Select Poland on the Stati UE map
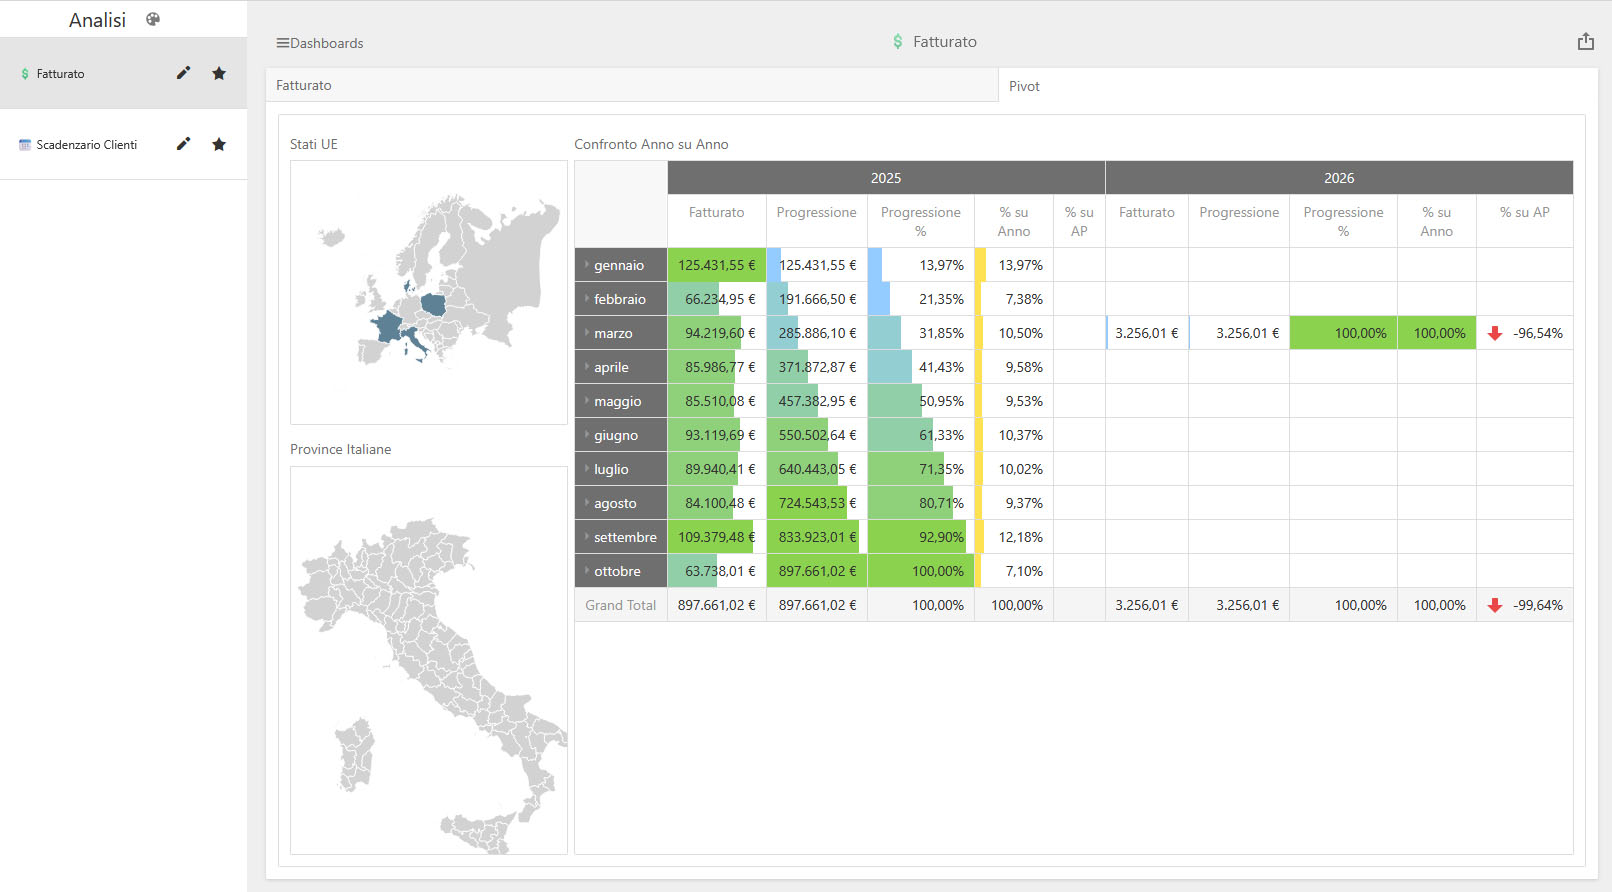This screenshot has width=1612, height=892. click(433, 304)
